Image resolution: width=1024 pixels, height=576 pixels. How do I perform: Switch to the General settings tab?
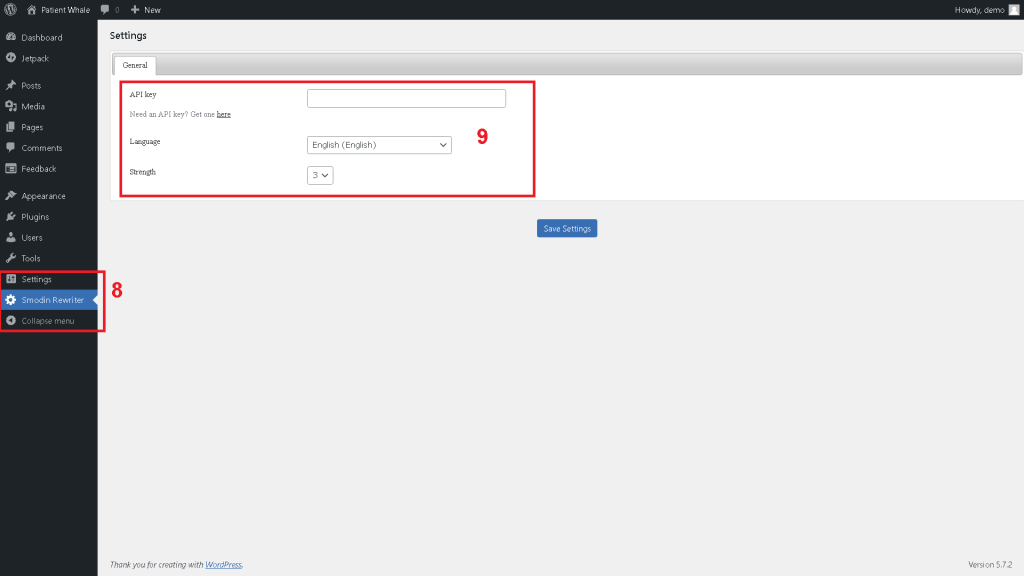(135, 64)
